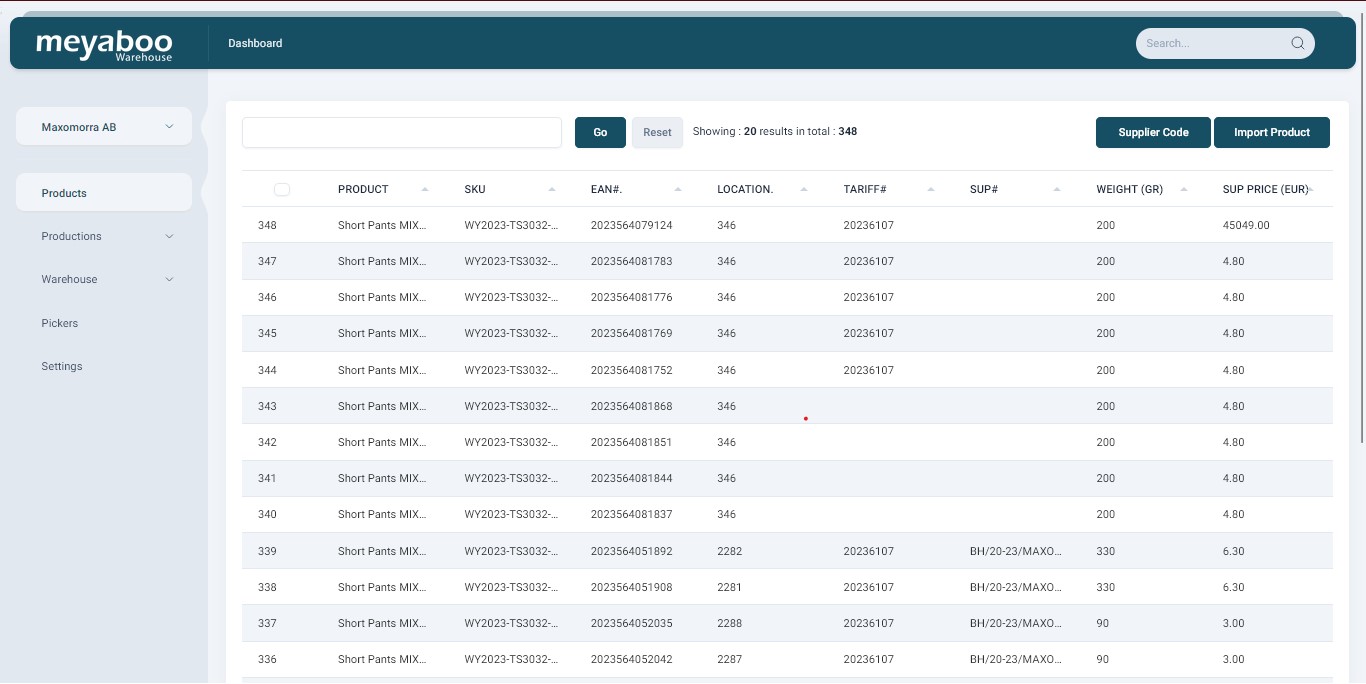The width and height of the screenshot is (1366, 684).
Task: Click the Import Product button
Action: click(1271, 132)
